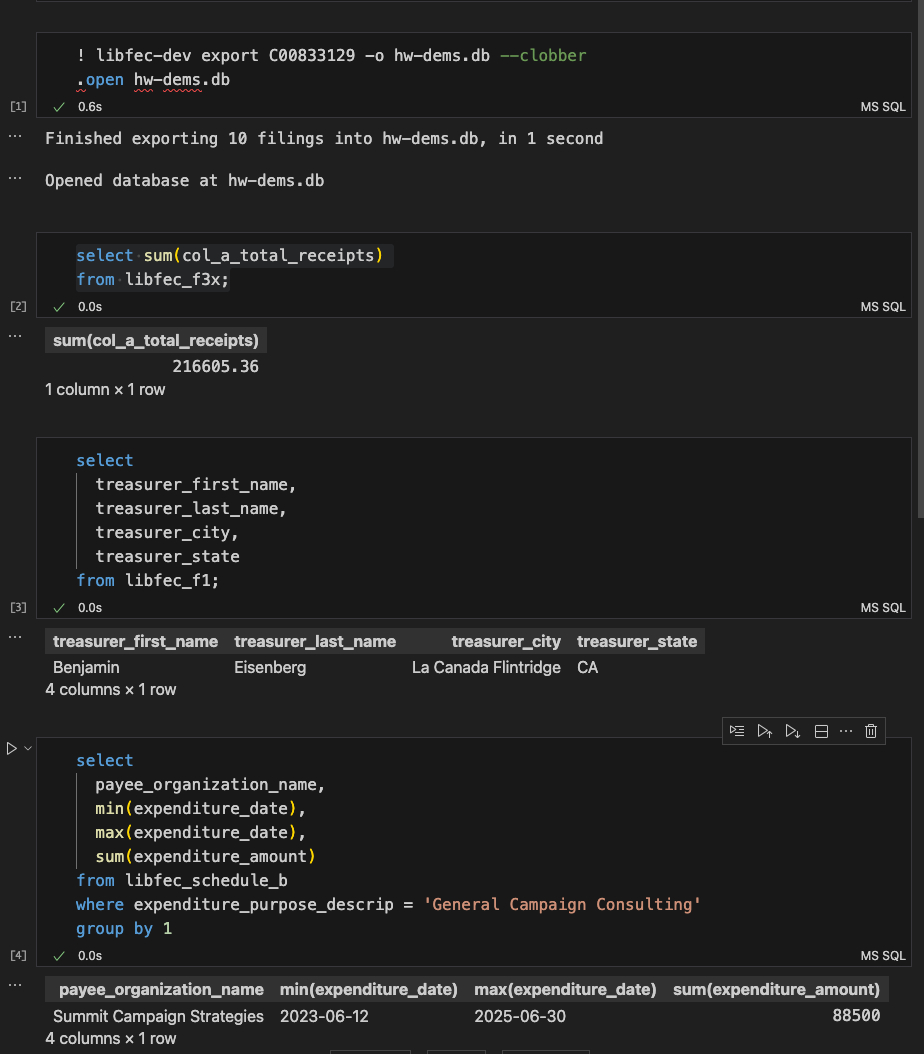Image resolution: width=924 pixels, height=1054 pixels.
Task: Click the treasurer_city column header
Action: [506, 641]
